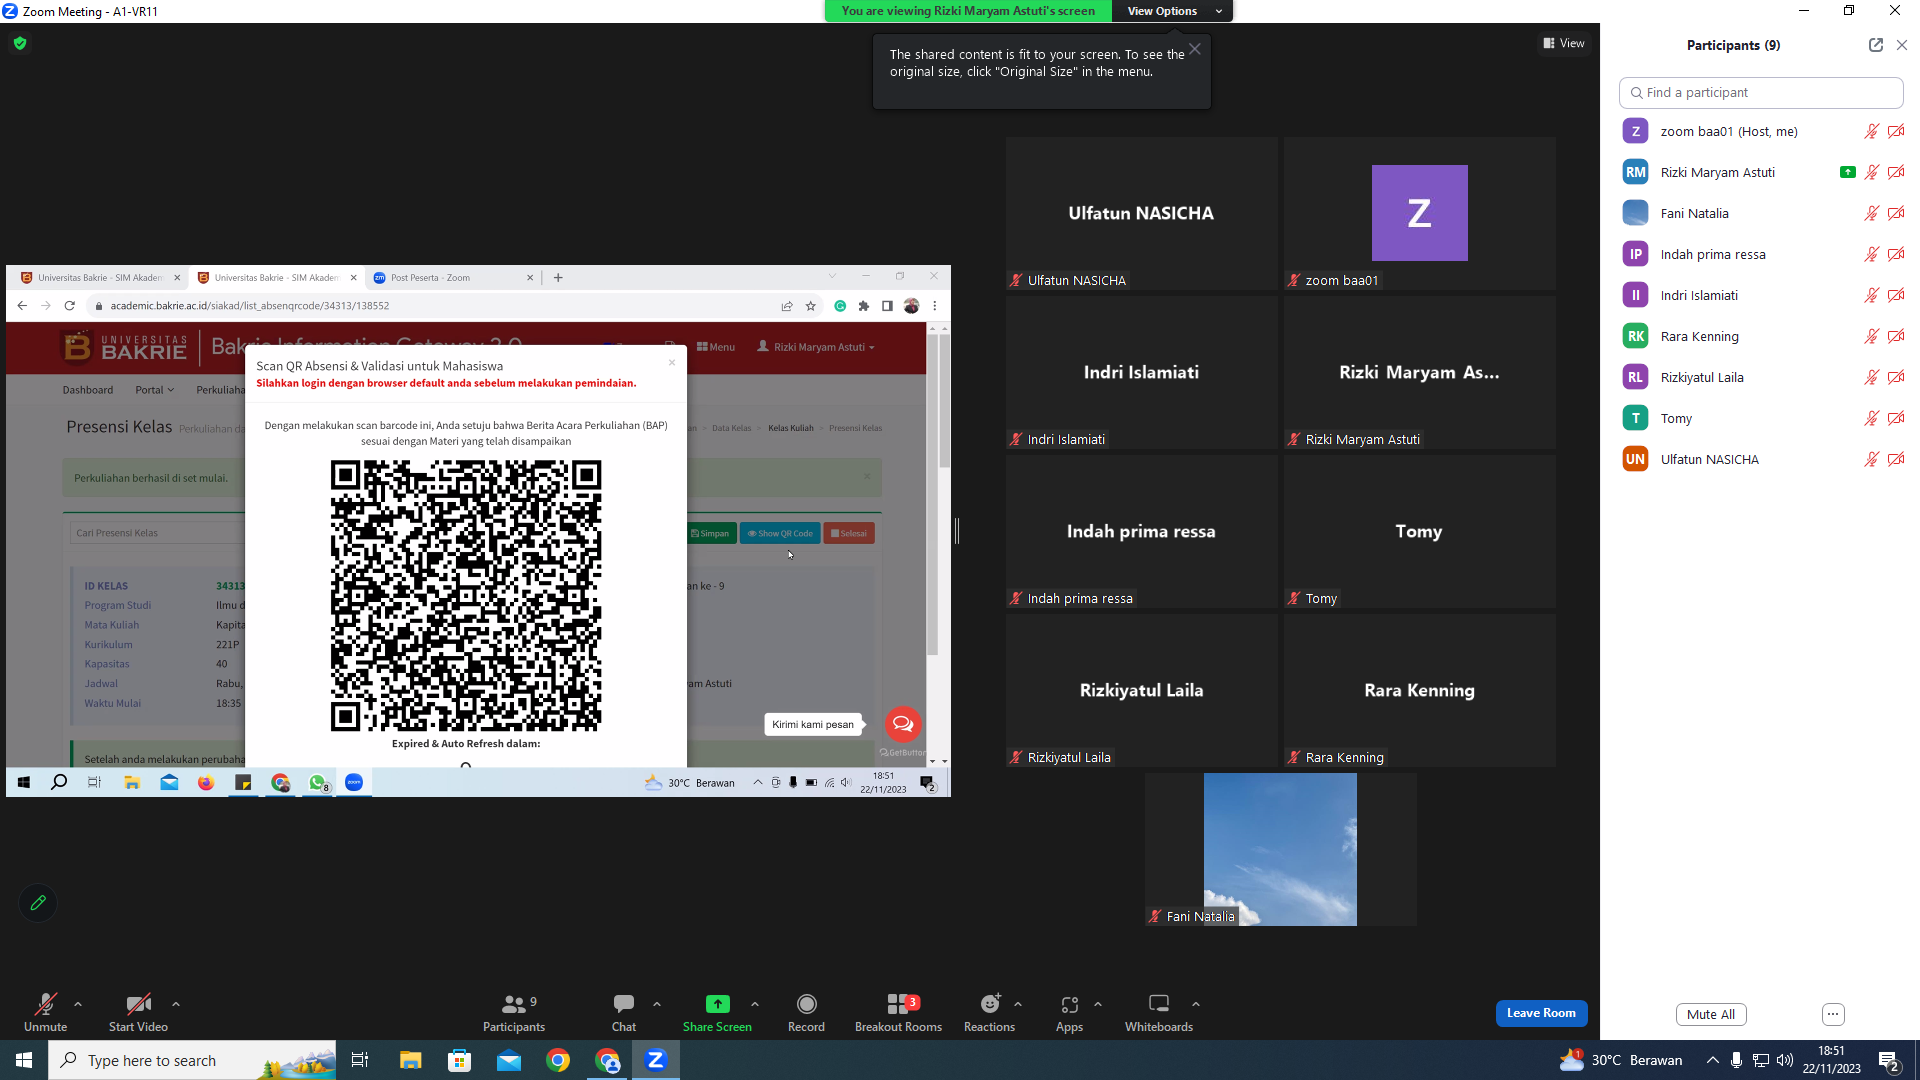
Task: Open View Options dropdown
Action: tap(1172, 11)
